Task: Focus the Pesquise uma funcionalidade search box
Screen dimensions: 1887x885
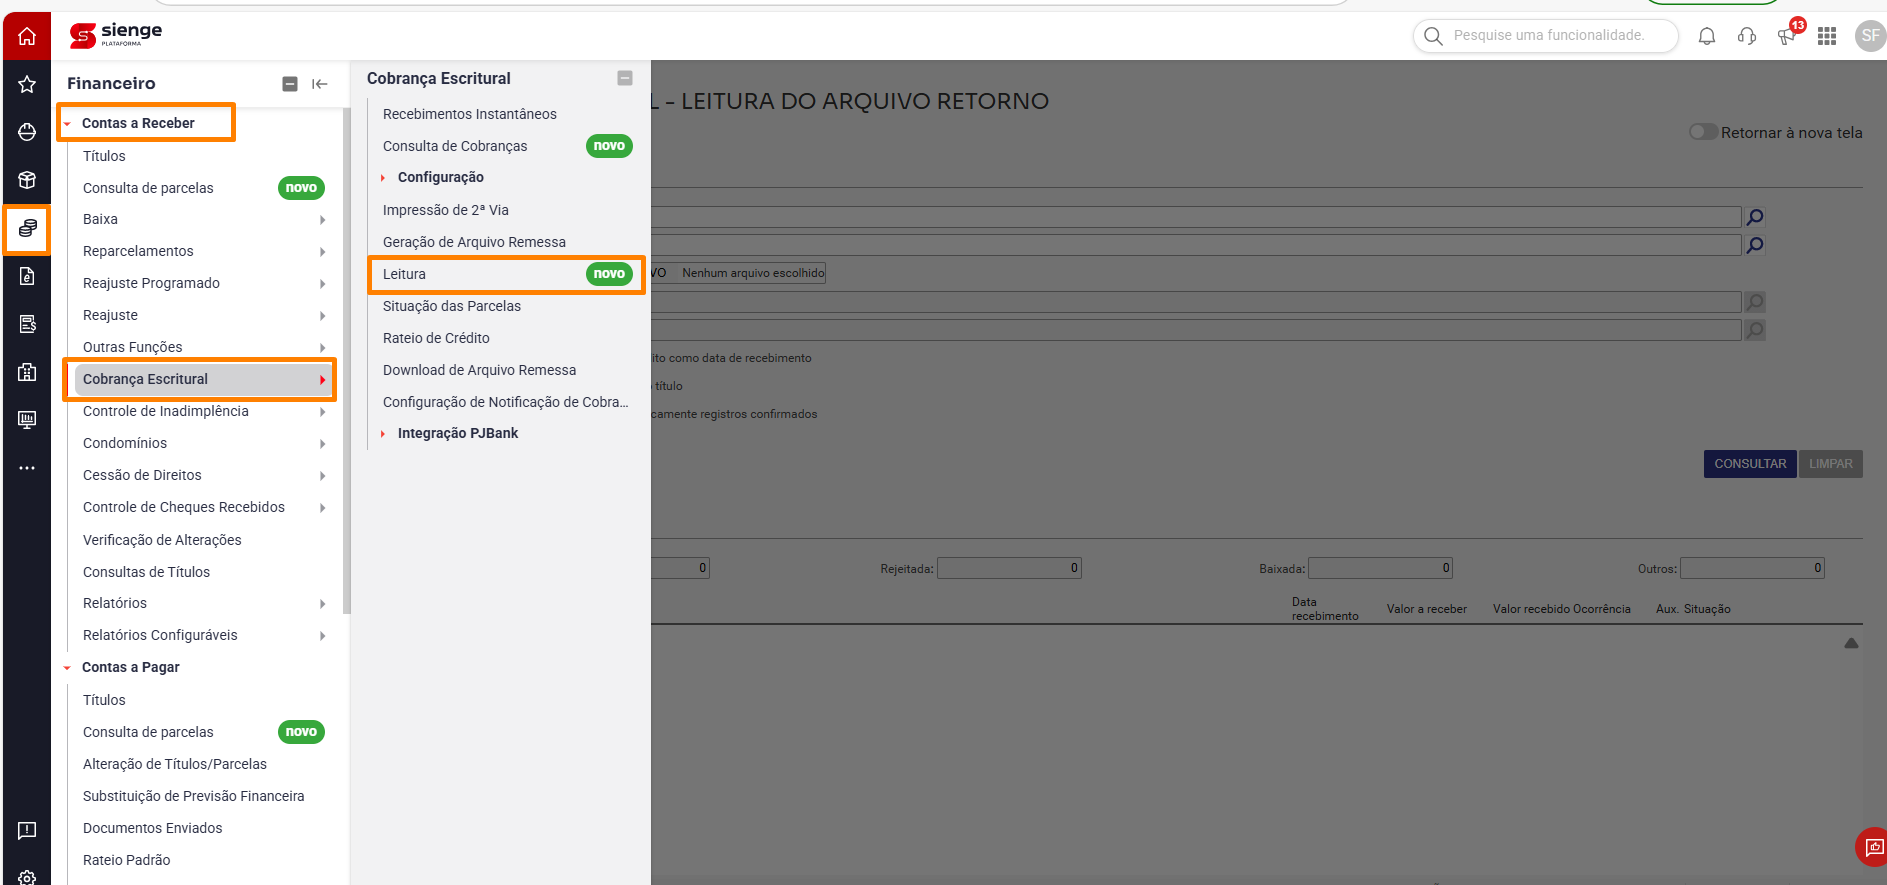Action: (1548, 35)
